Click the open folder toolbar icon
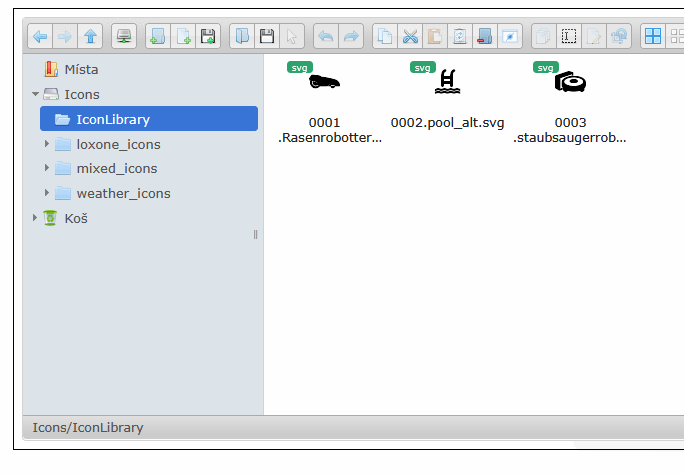 [242, 36]
